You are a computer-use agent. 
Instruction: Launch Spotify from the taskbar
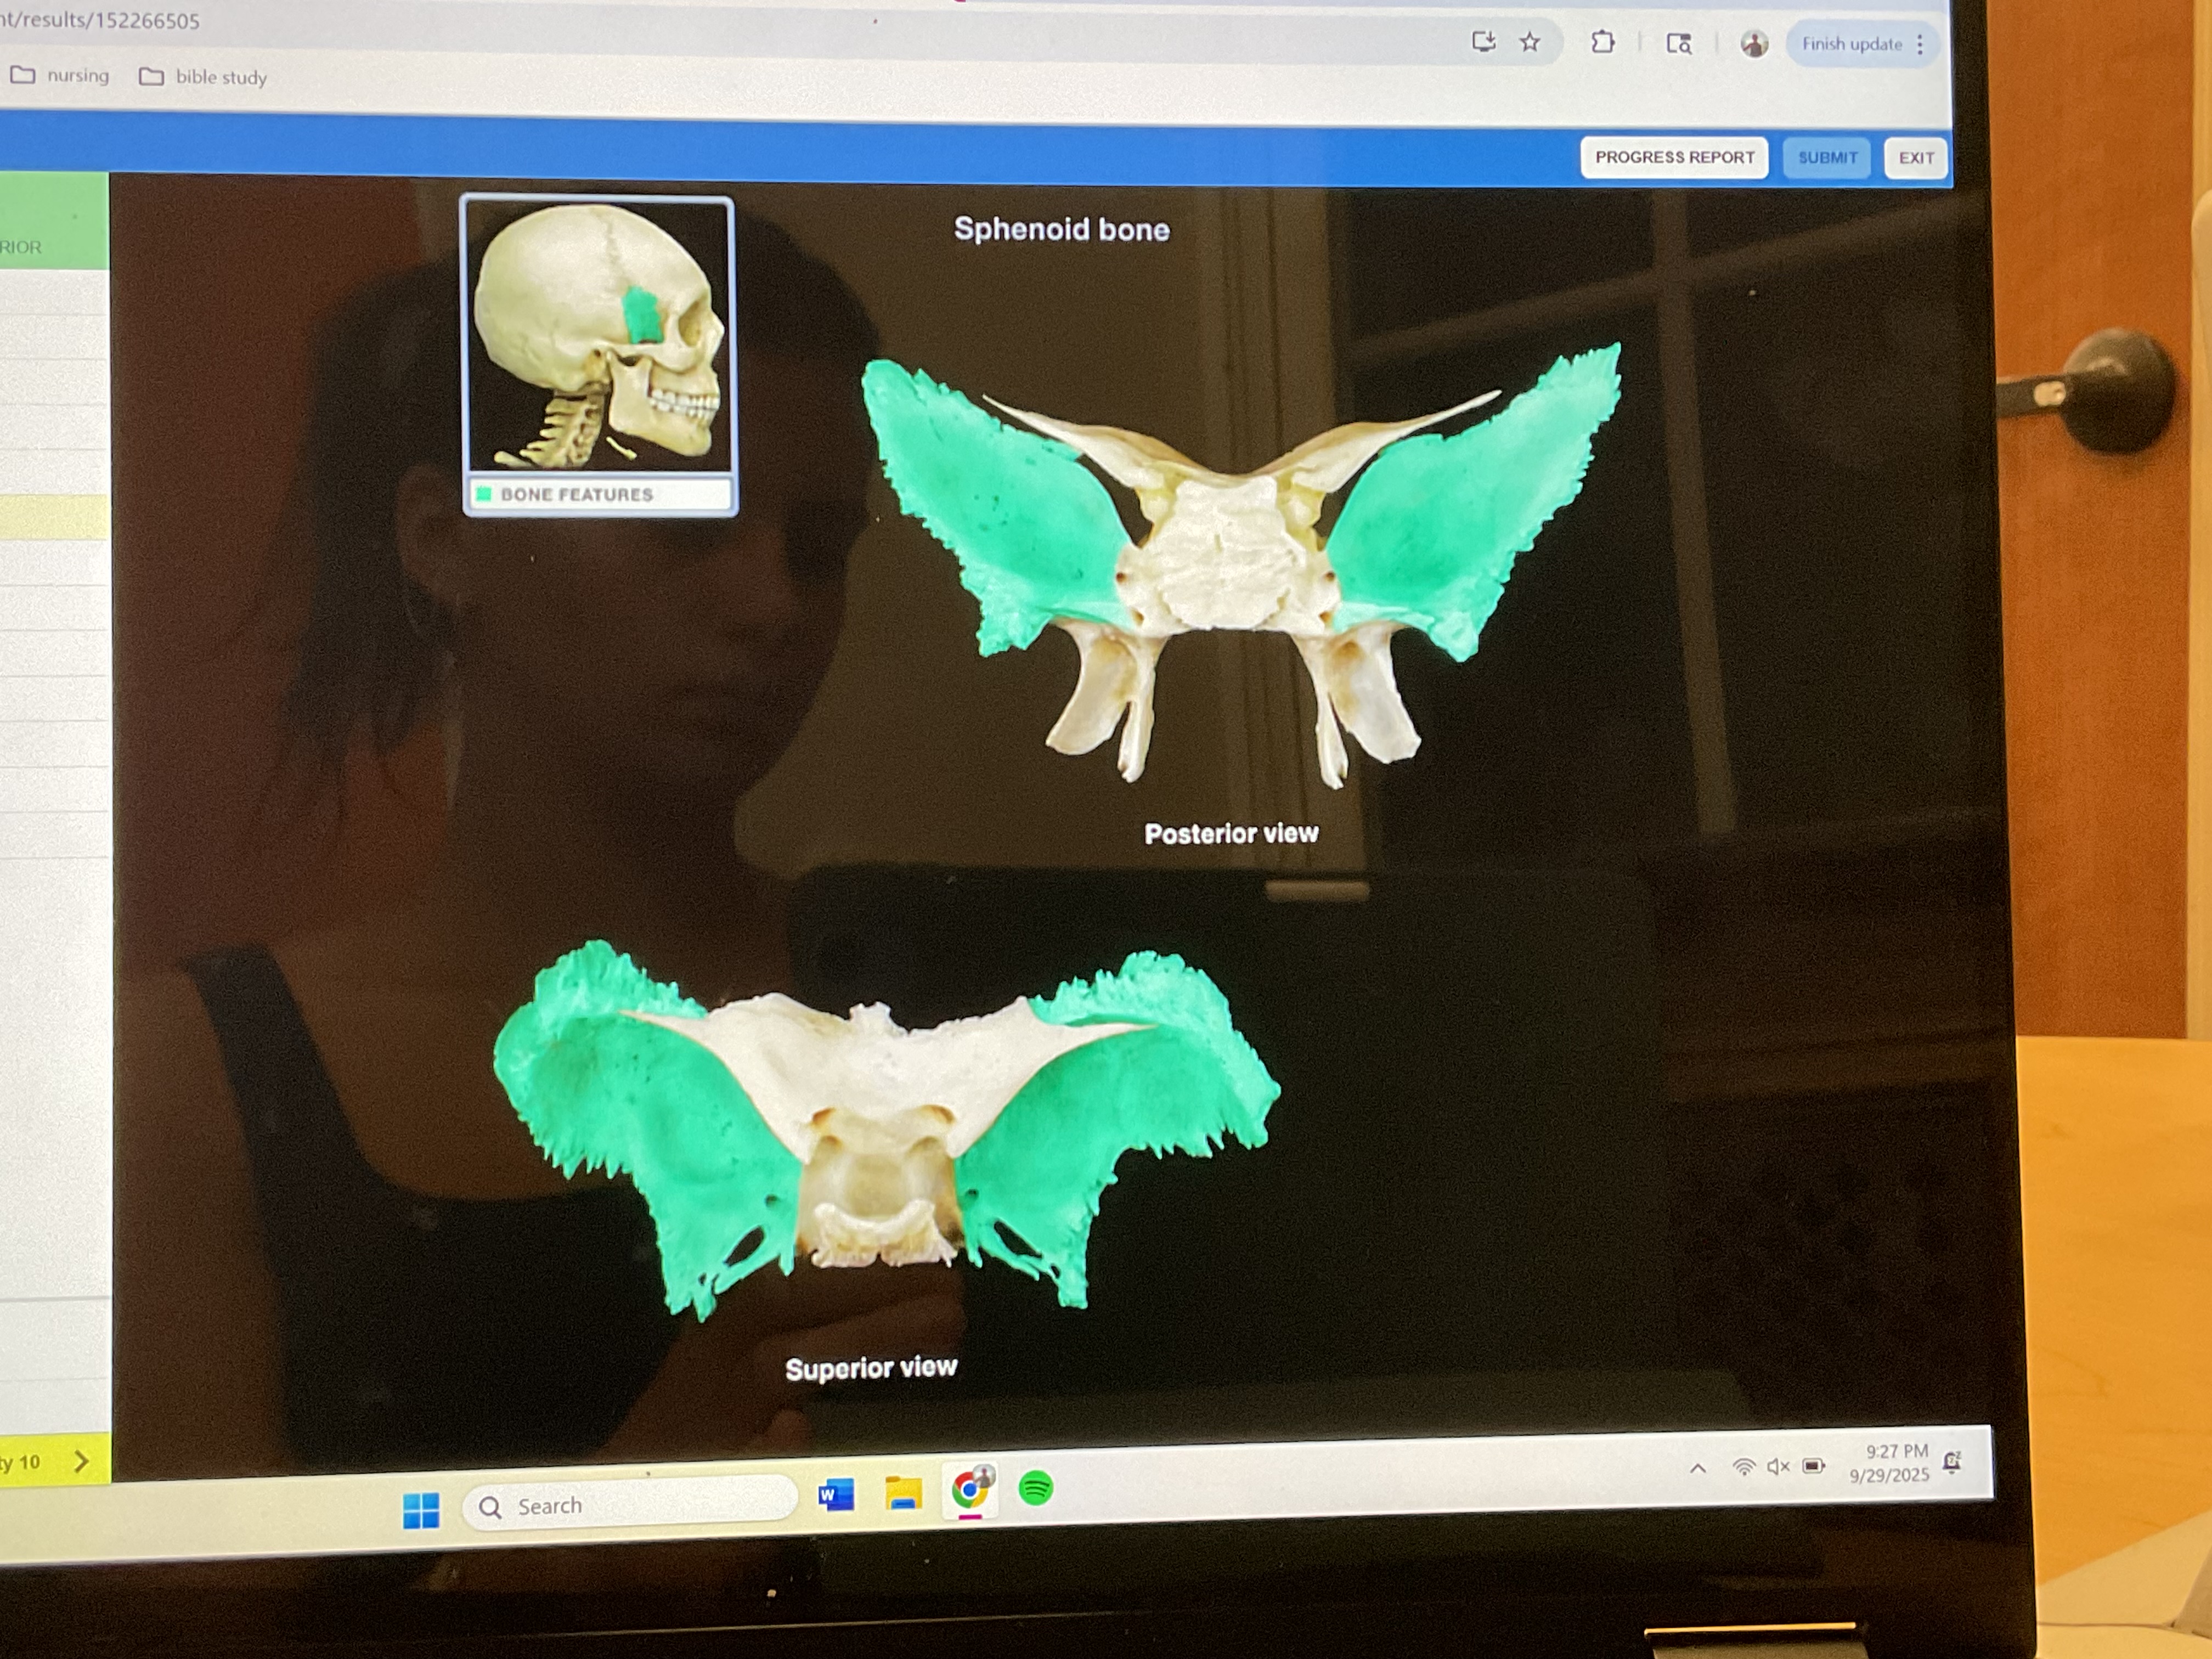point(1036,1489)
